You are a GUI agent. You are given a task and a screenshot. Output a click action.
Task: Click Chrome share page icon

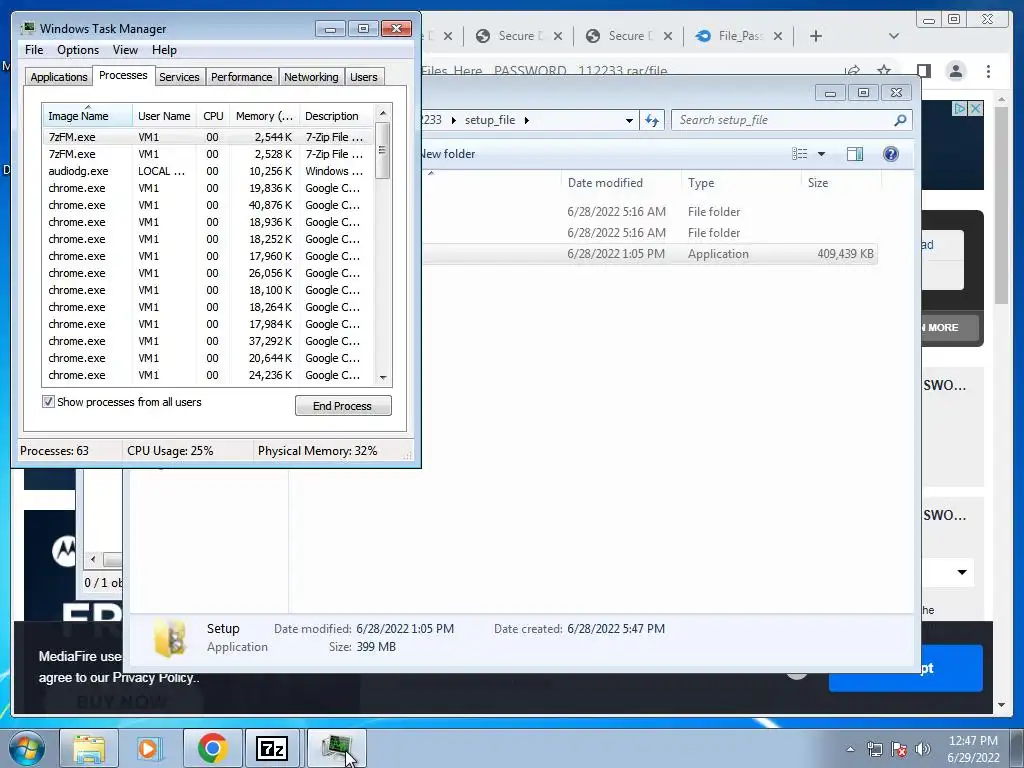852,71
